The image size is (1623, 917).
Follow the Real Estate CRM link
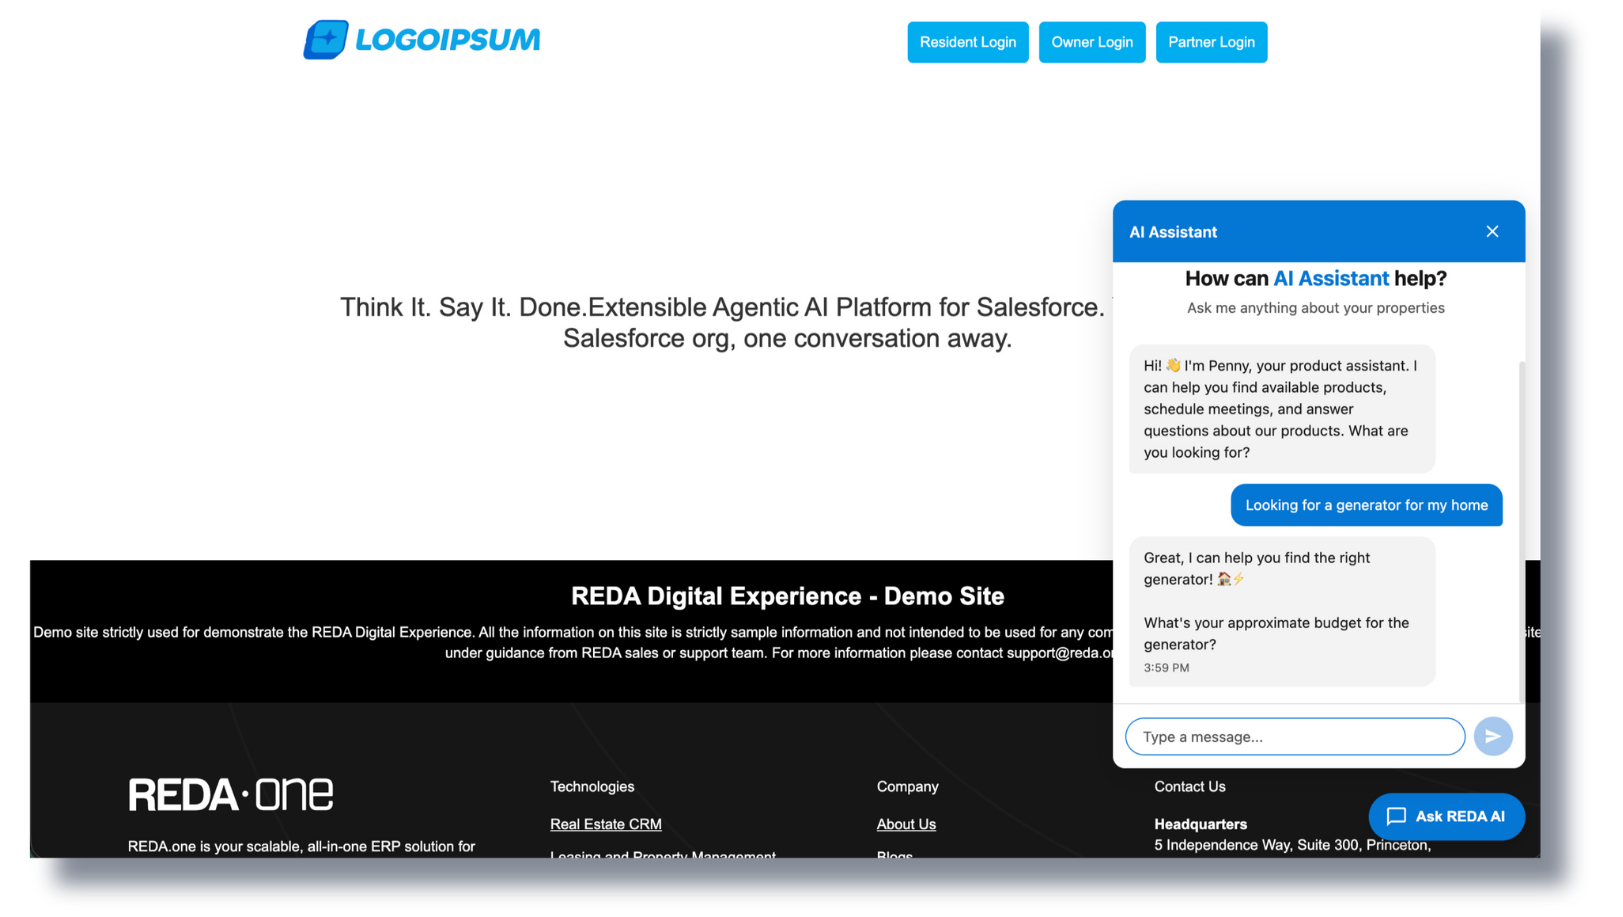coord(605,824)
